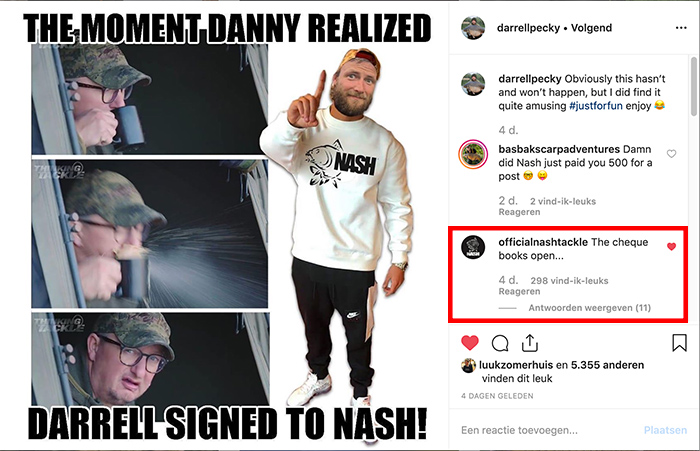Viewport: 700px width, 451px height.
Task: Toggle Volgend following status in header
Action: [592, 28]
